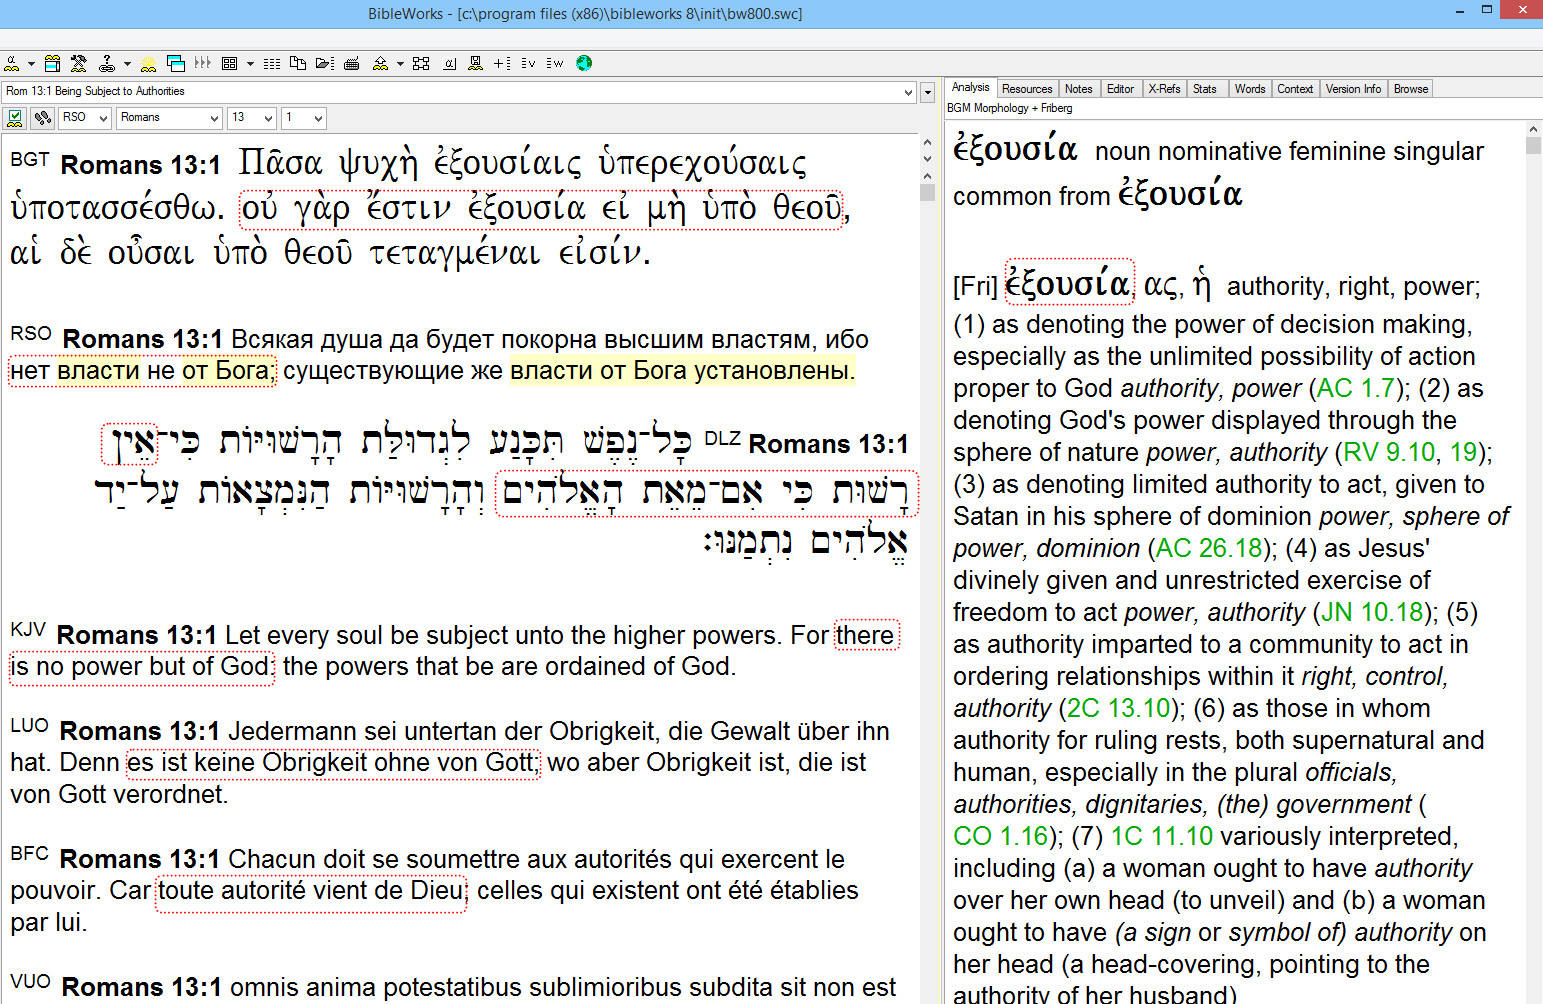Toggle the green checkmark button
Screen dimensions: 1543x1004
(15, 118)
